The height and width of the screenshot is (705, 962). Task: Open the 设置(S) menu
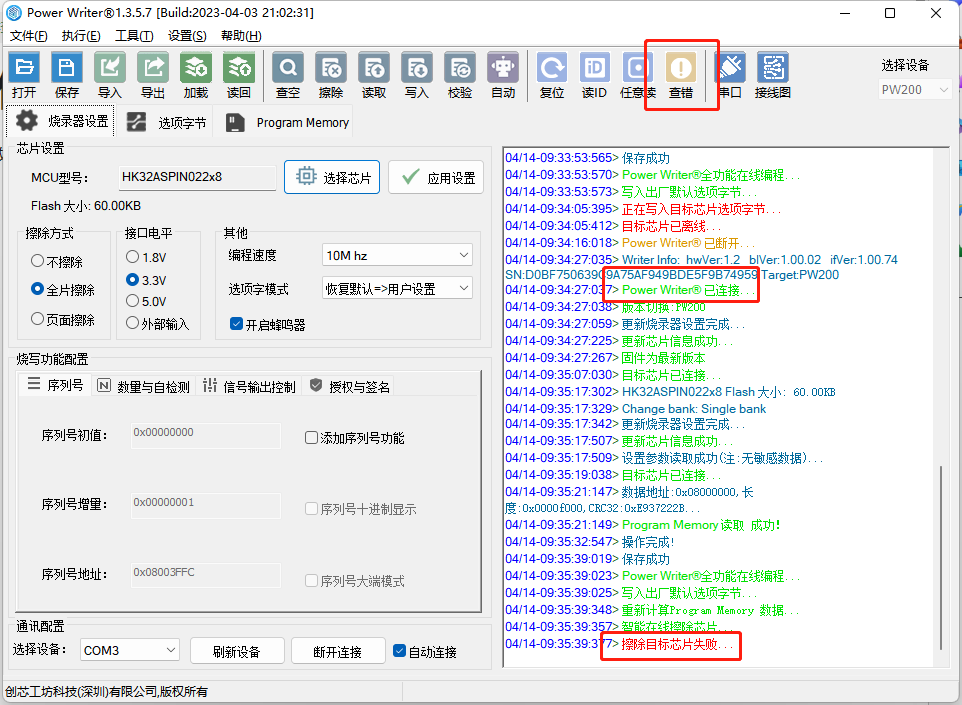[x=187, y=36]
